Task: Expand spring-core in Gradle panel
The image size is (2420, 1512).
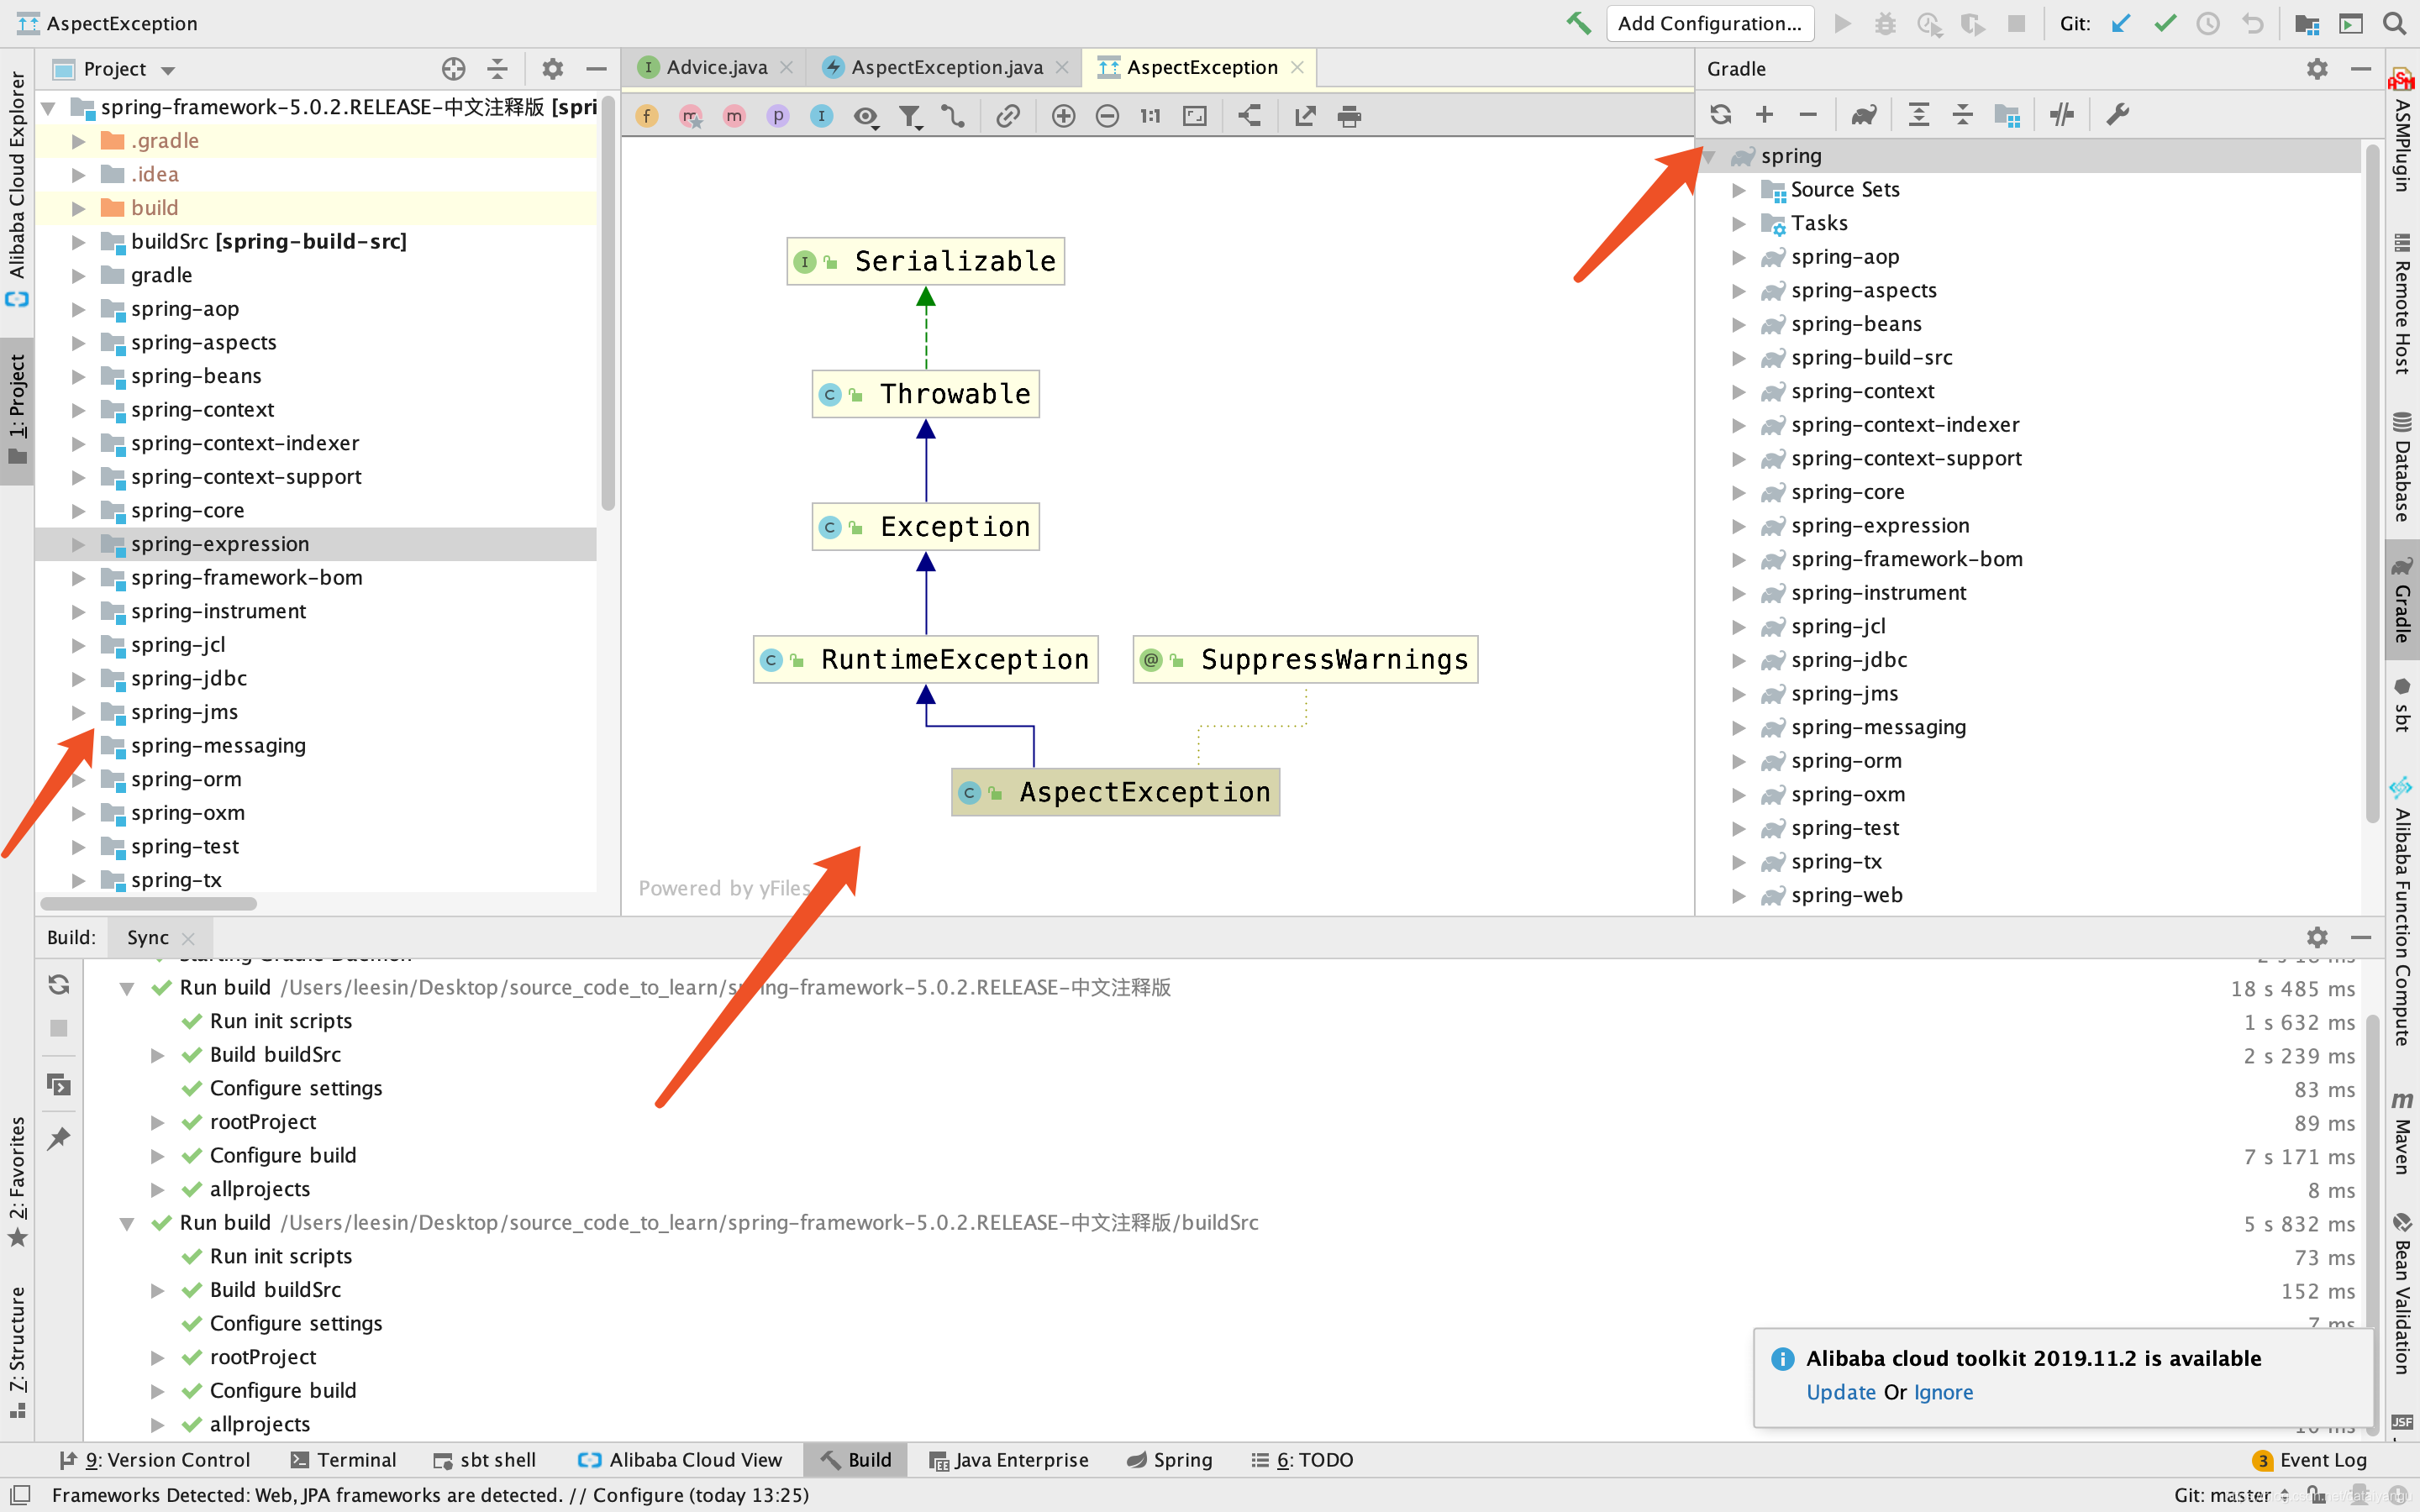Action: click(x=1739, y=492)
